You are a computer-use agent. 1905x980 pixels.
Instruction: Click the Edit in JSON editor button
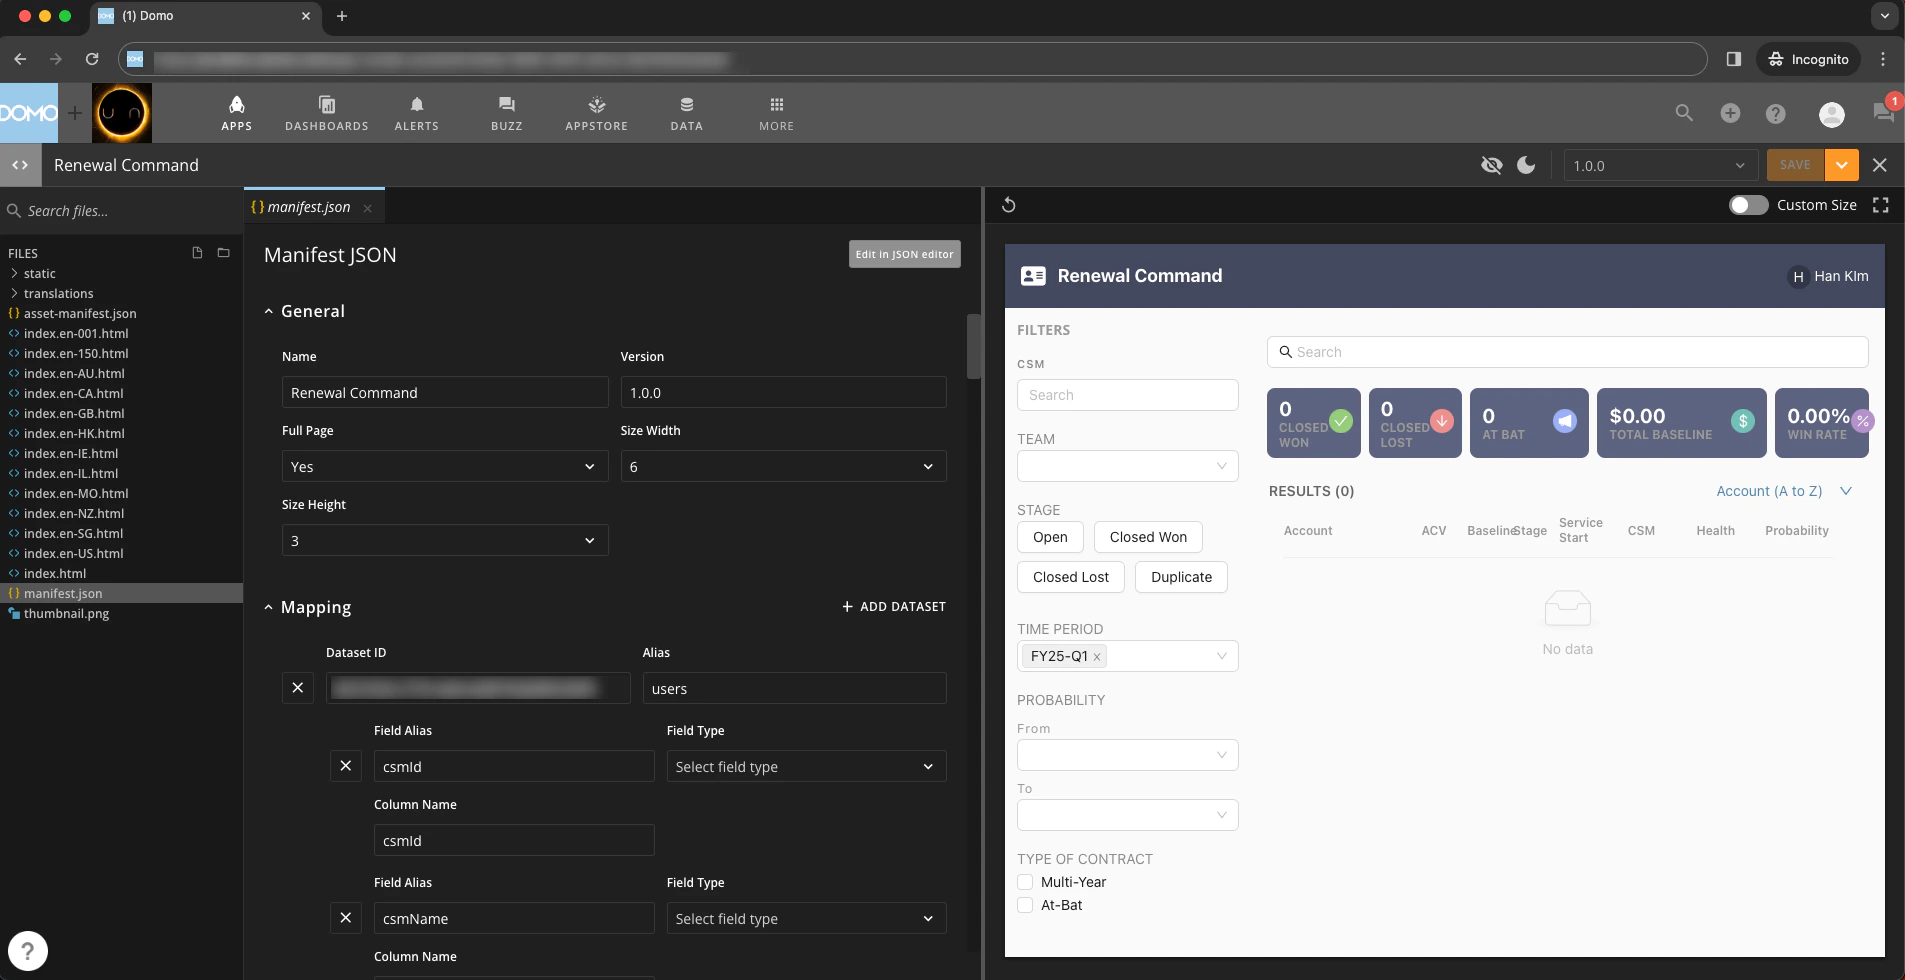pos(905,254)
